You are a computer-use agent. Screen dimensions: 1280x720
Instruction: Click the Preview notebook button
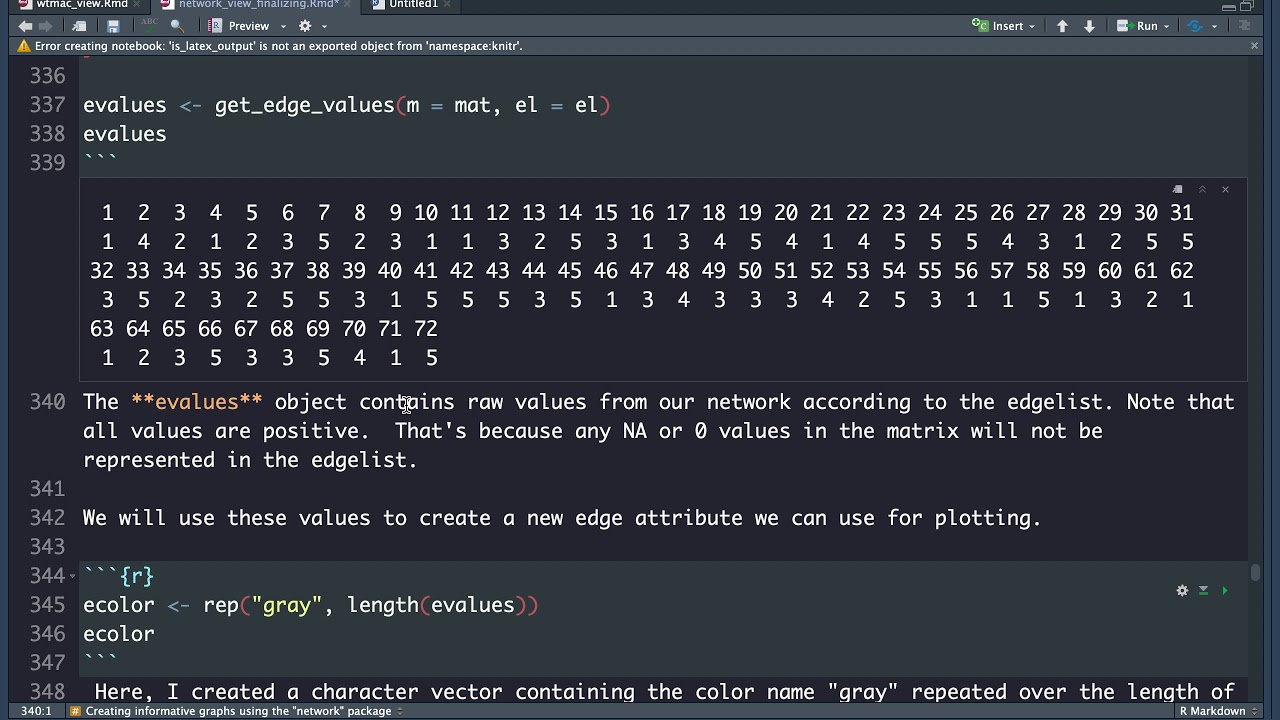239,26
